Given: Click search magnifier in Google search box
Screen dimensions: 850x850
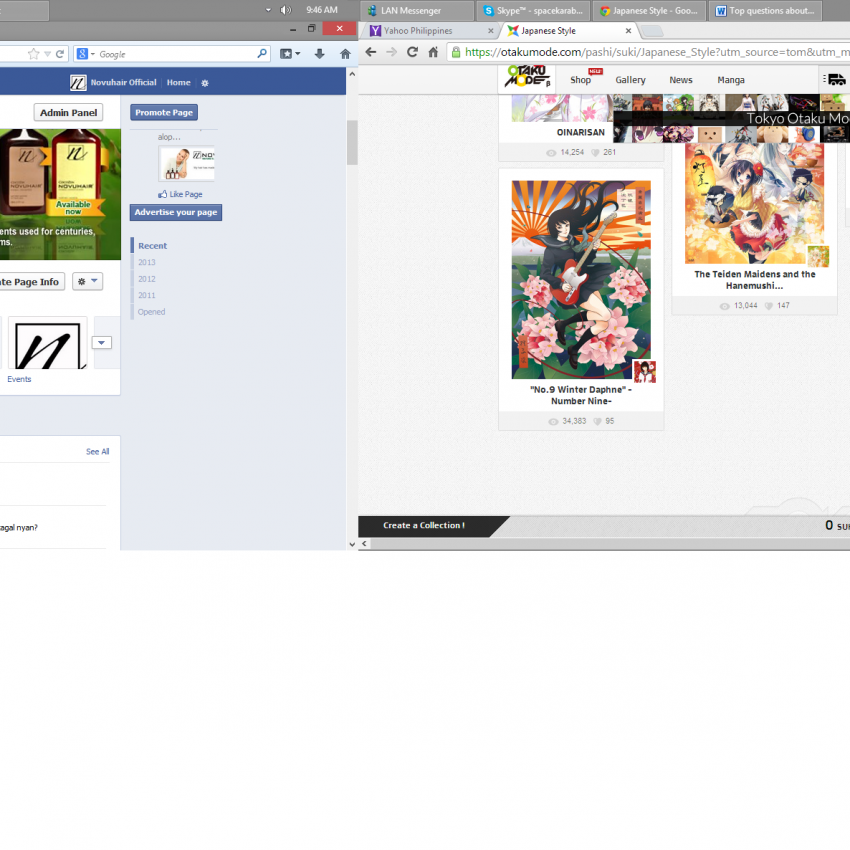Looking at the screenshot, I should point(262,53).
